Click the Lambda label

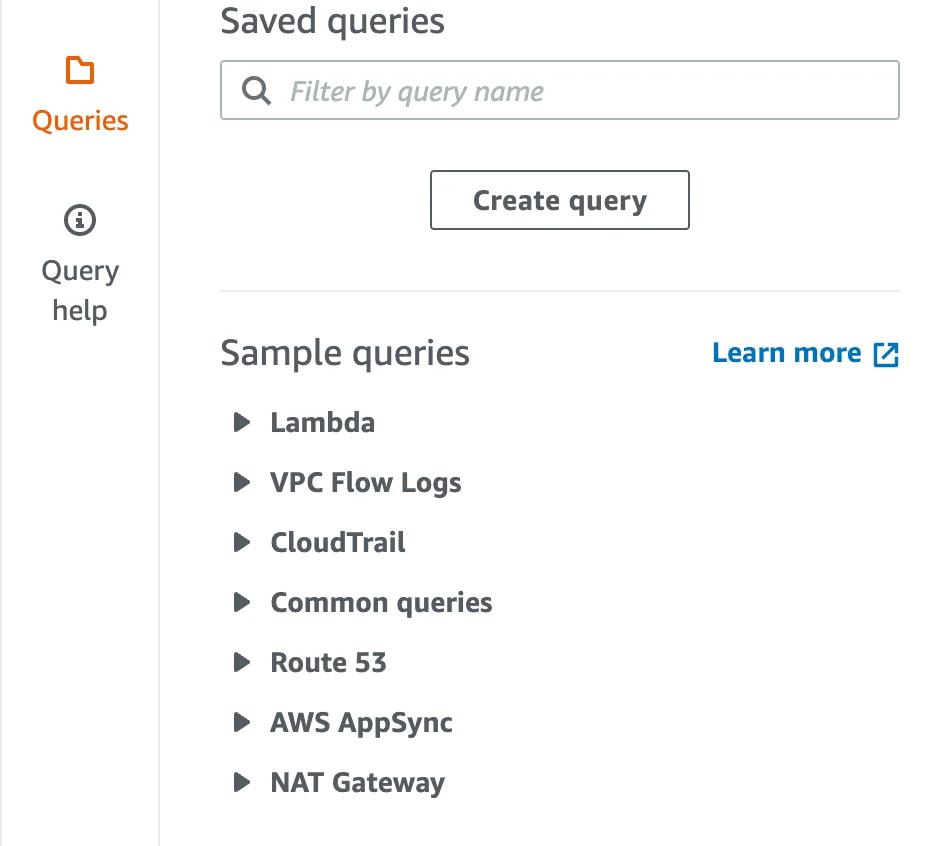point(323,423)
